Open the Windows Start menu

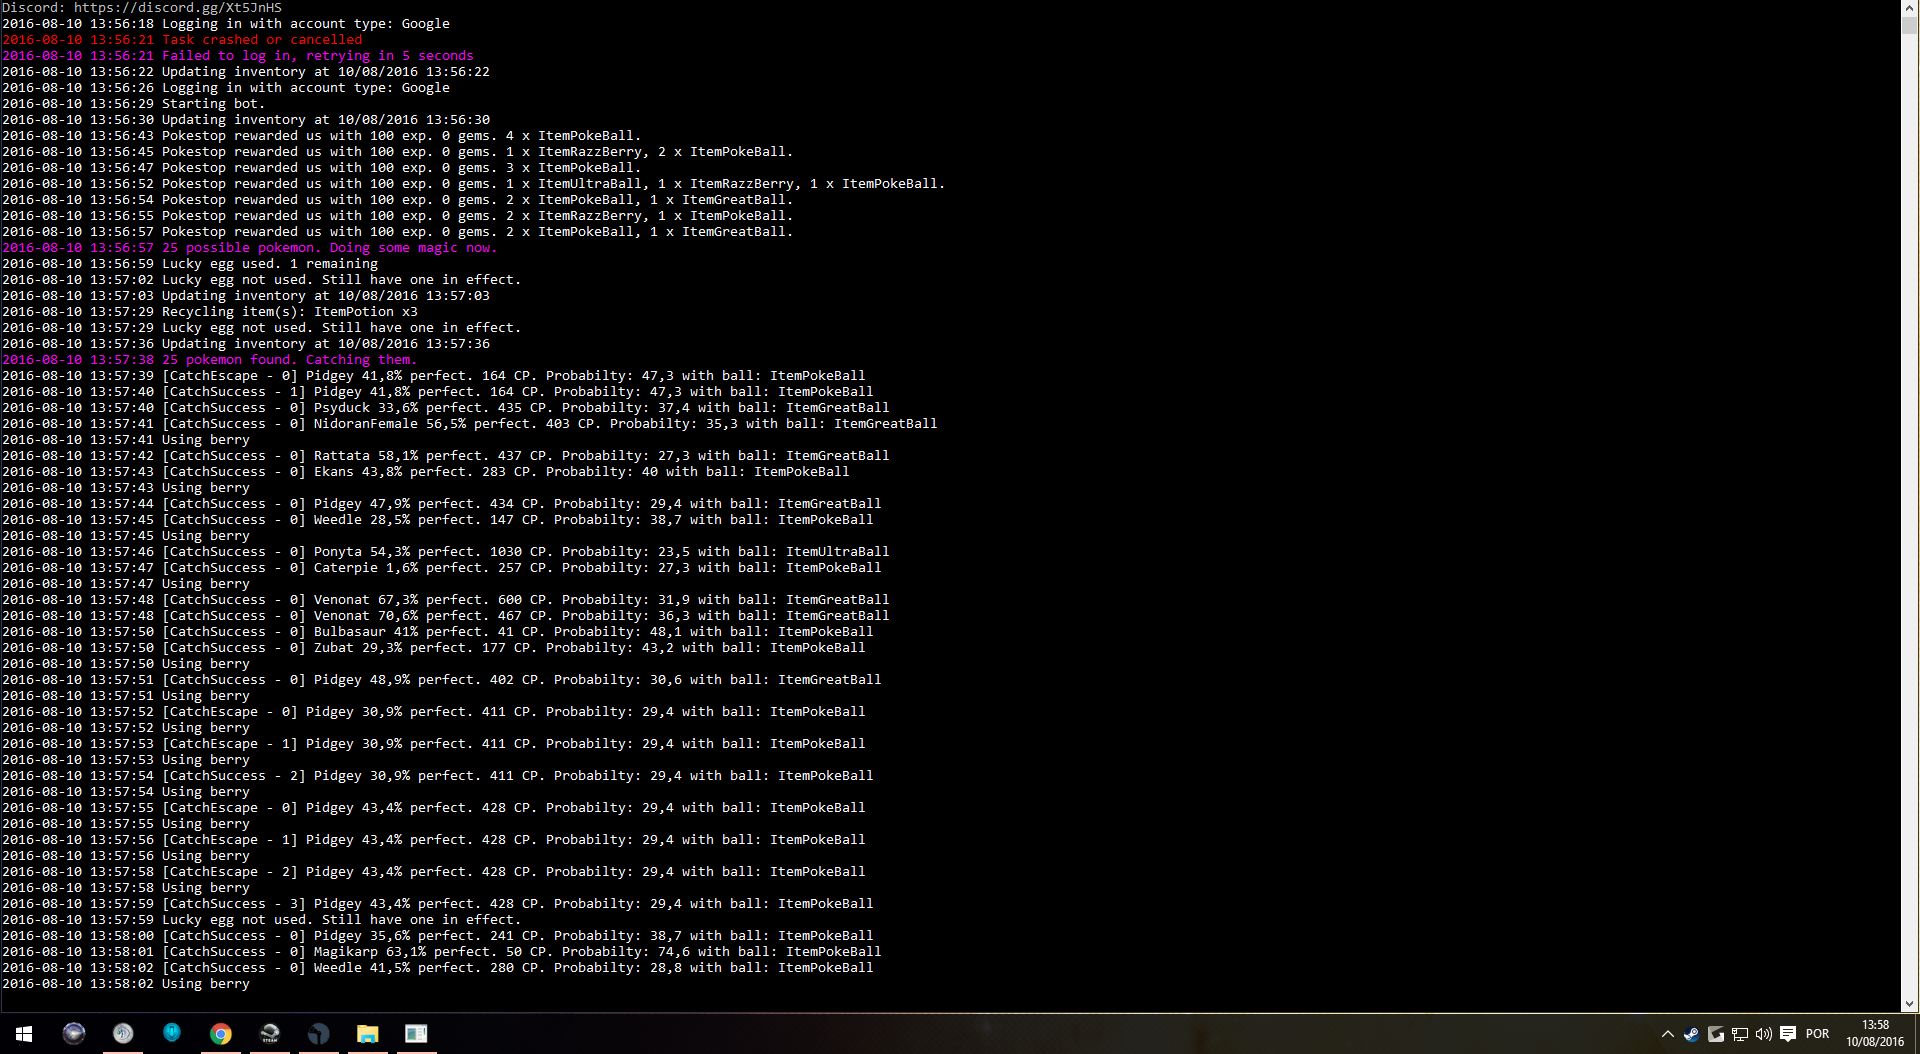click(24, 1034)
